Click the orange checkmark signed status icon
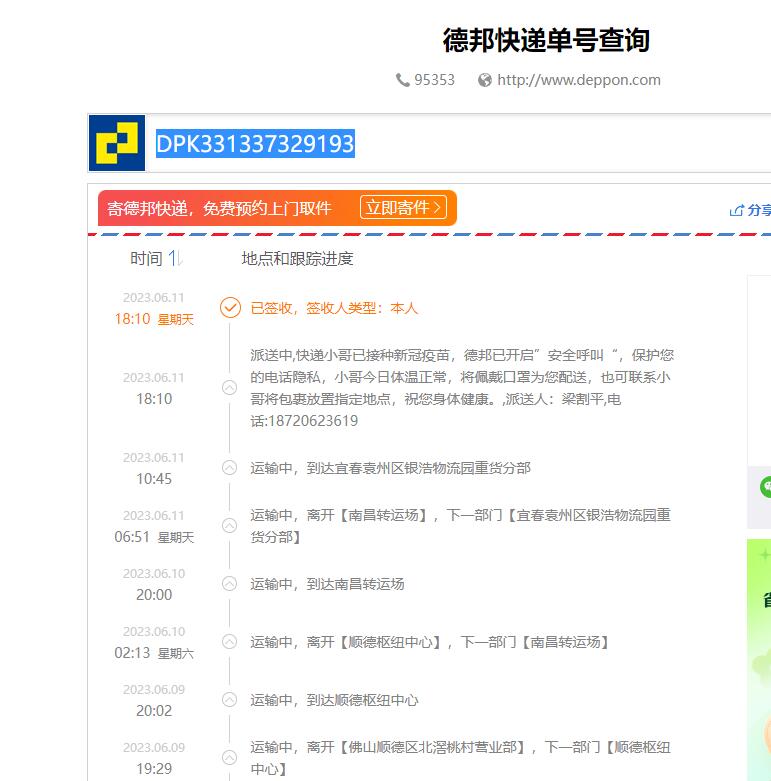The width and height of the screenshot is (771, 781). coord(230,308)
